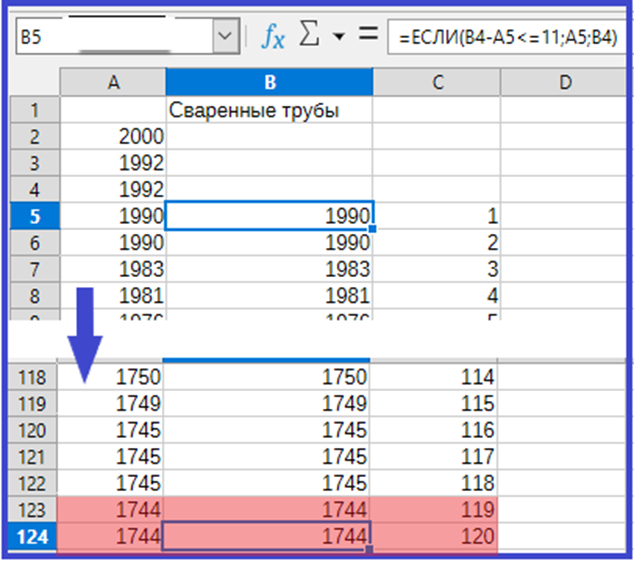Open the Name Box dropdown list

[225, 38]
